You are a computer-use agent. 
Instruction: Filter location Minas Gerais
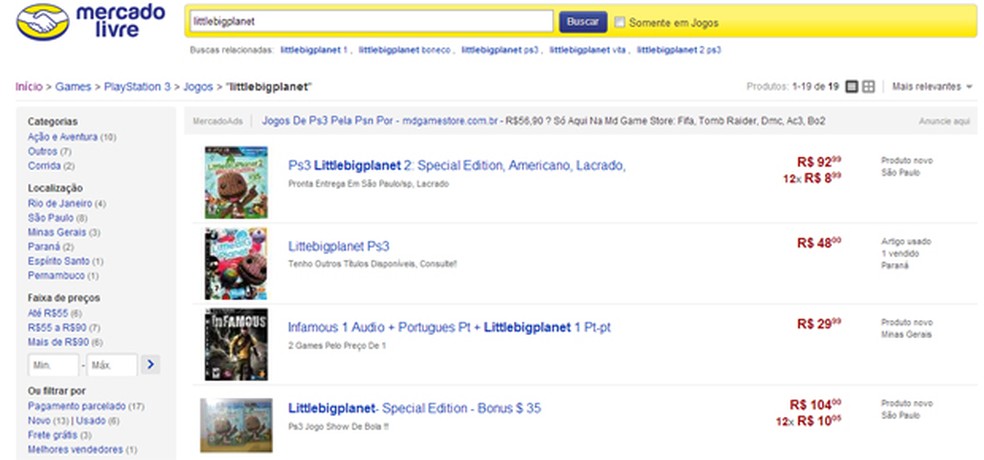57,232
